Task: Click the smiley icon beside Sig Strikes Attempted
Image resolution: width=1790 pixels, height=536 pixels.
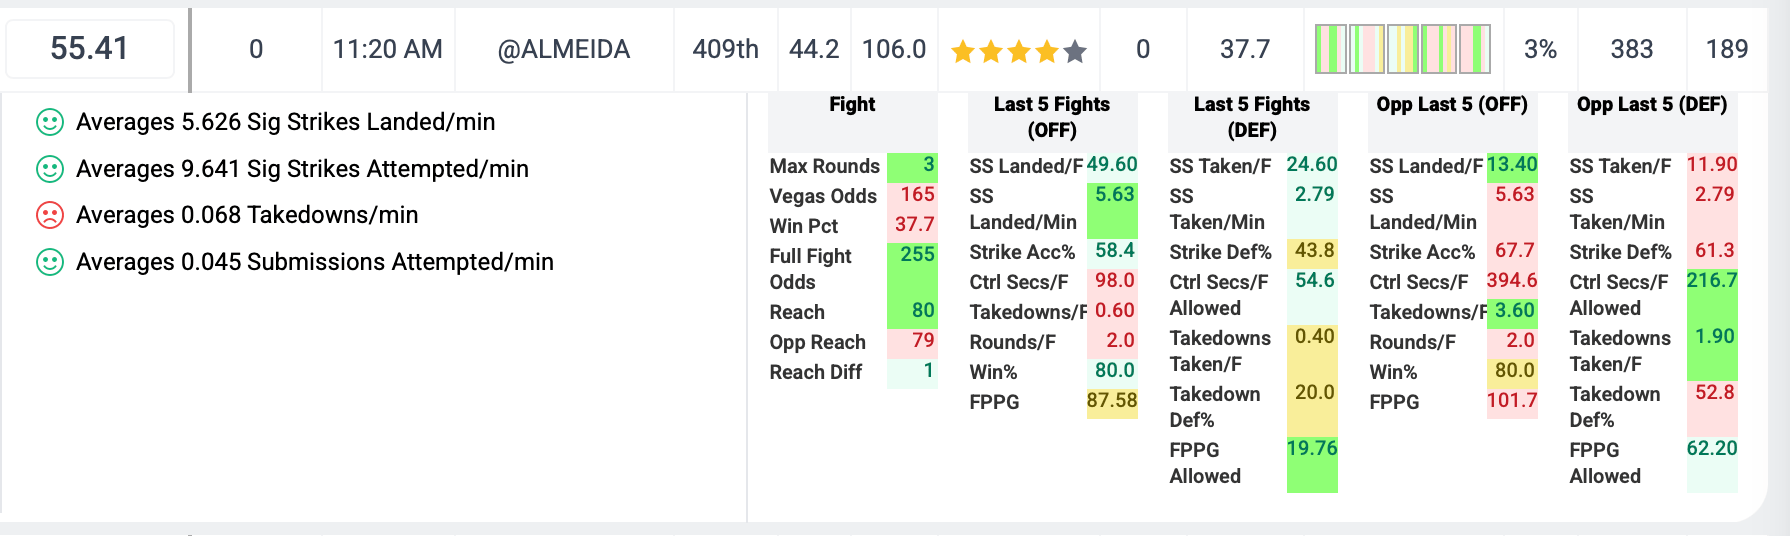Action: point(50,169)
